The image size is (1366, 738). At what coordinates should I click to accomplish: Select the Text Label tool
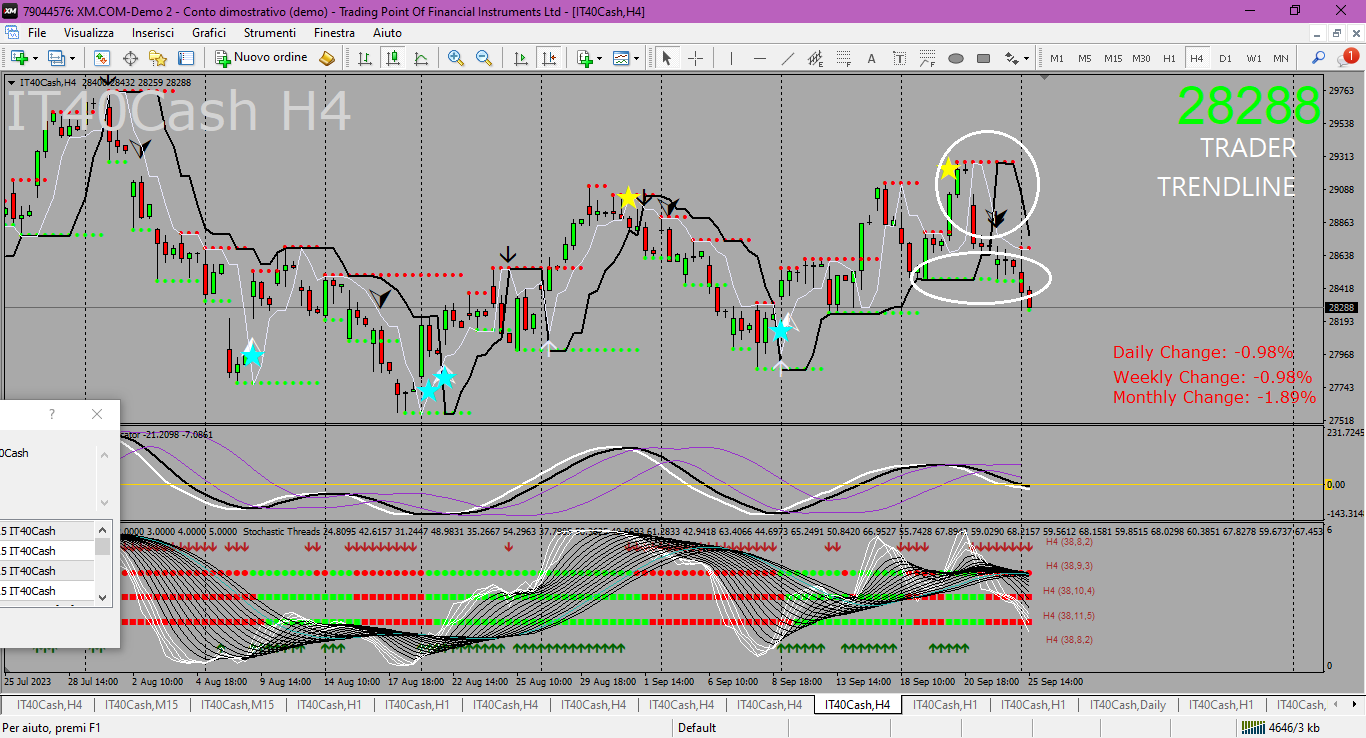tap(900, 58)
